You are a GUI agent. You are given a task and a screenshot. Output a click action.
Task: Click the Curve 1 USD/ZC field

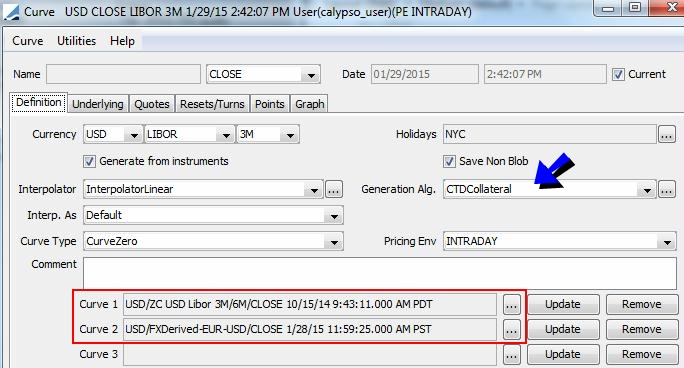310,304
